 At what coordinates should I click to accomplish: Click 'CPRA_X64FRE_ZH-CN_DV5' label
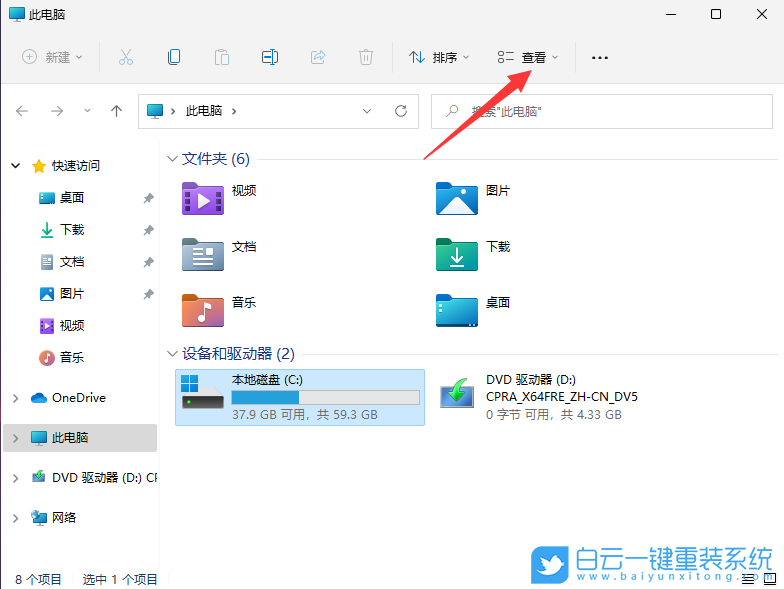tap(562, 397)
